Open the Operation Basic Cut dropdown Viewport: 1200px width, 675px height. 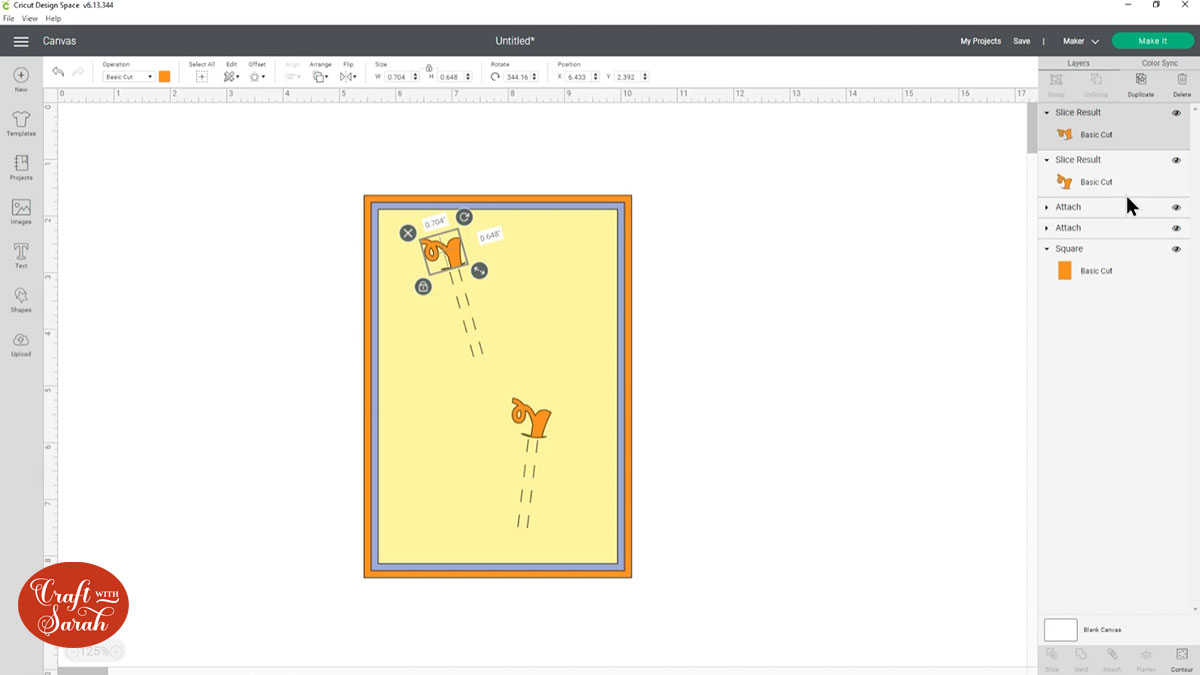click(x=129, y=77)
